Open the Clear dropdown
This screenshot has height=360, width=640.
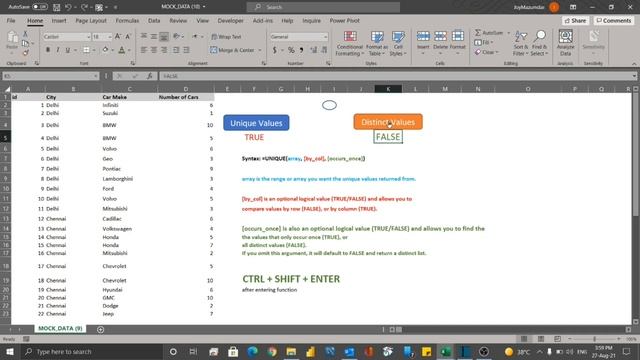click(x=487, y=52)
